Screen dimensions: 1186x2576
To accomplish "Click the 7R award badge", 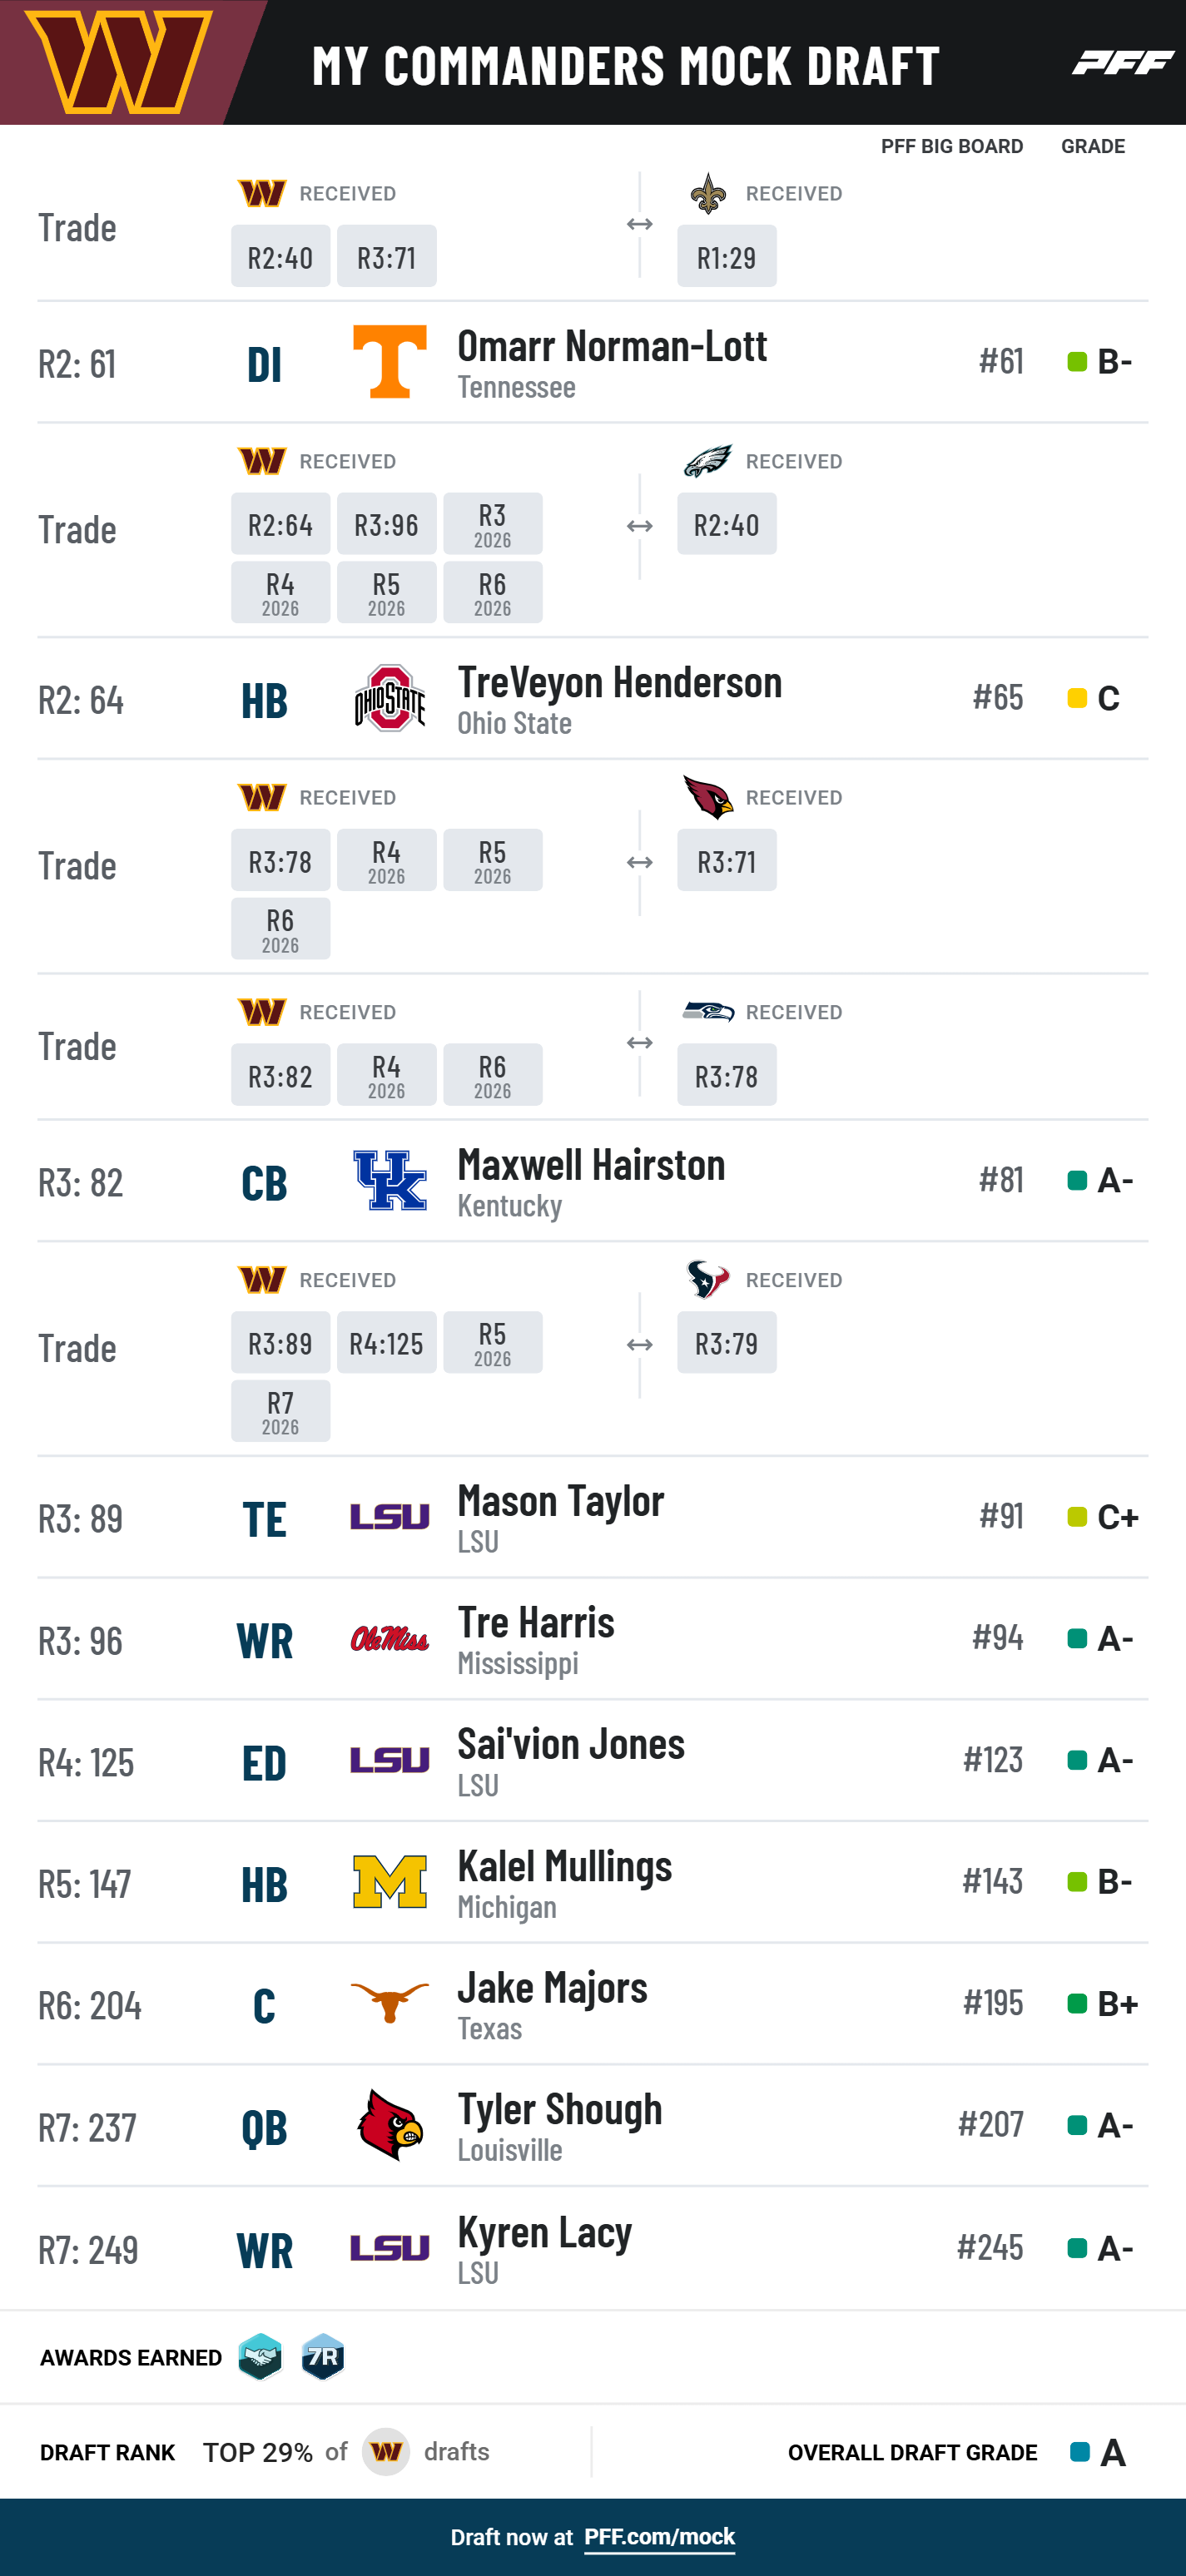I will (323, 2357).
